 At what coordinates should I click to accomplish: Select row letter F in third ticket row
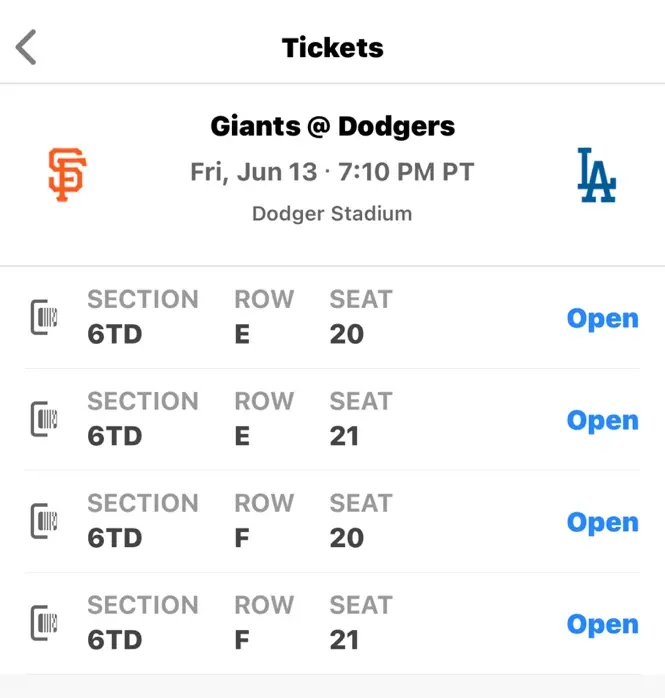tap(242, 538)
